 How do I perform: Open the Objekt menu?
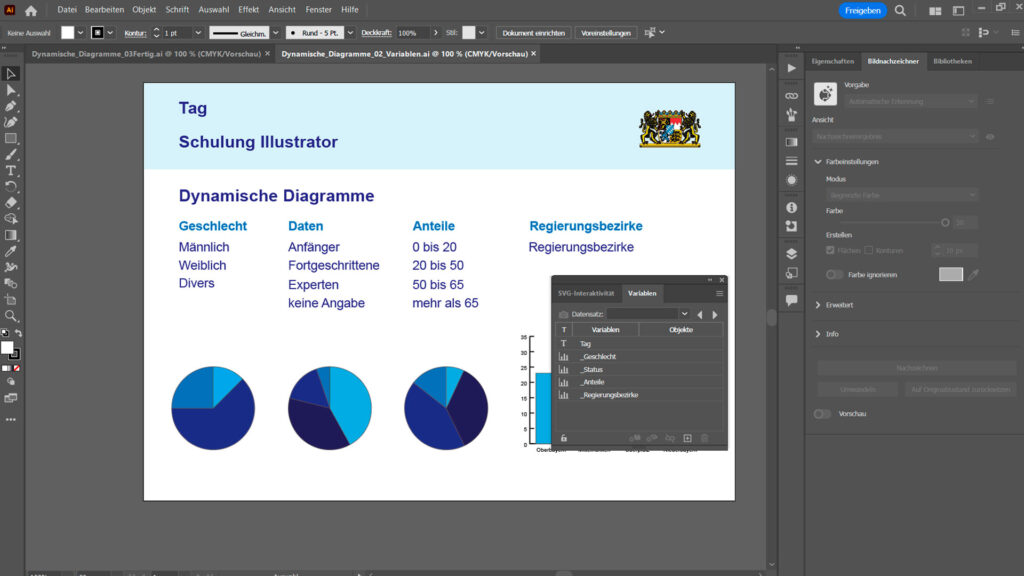(x=144, y=10)
